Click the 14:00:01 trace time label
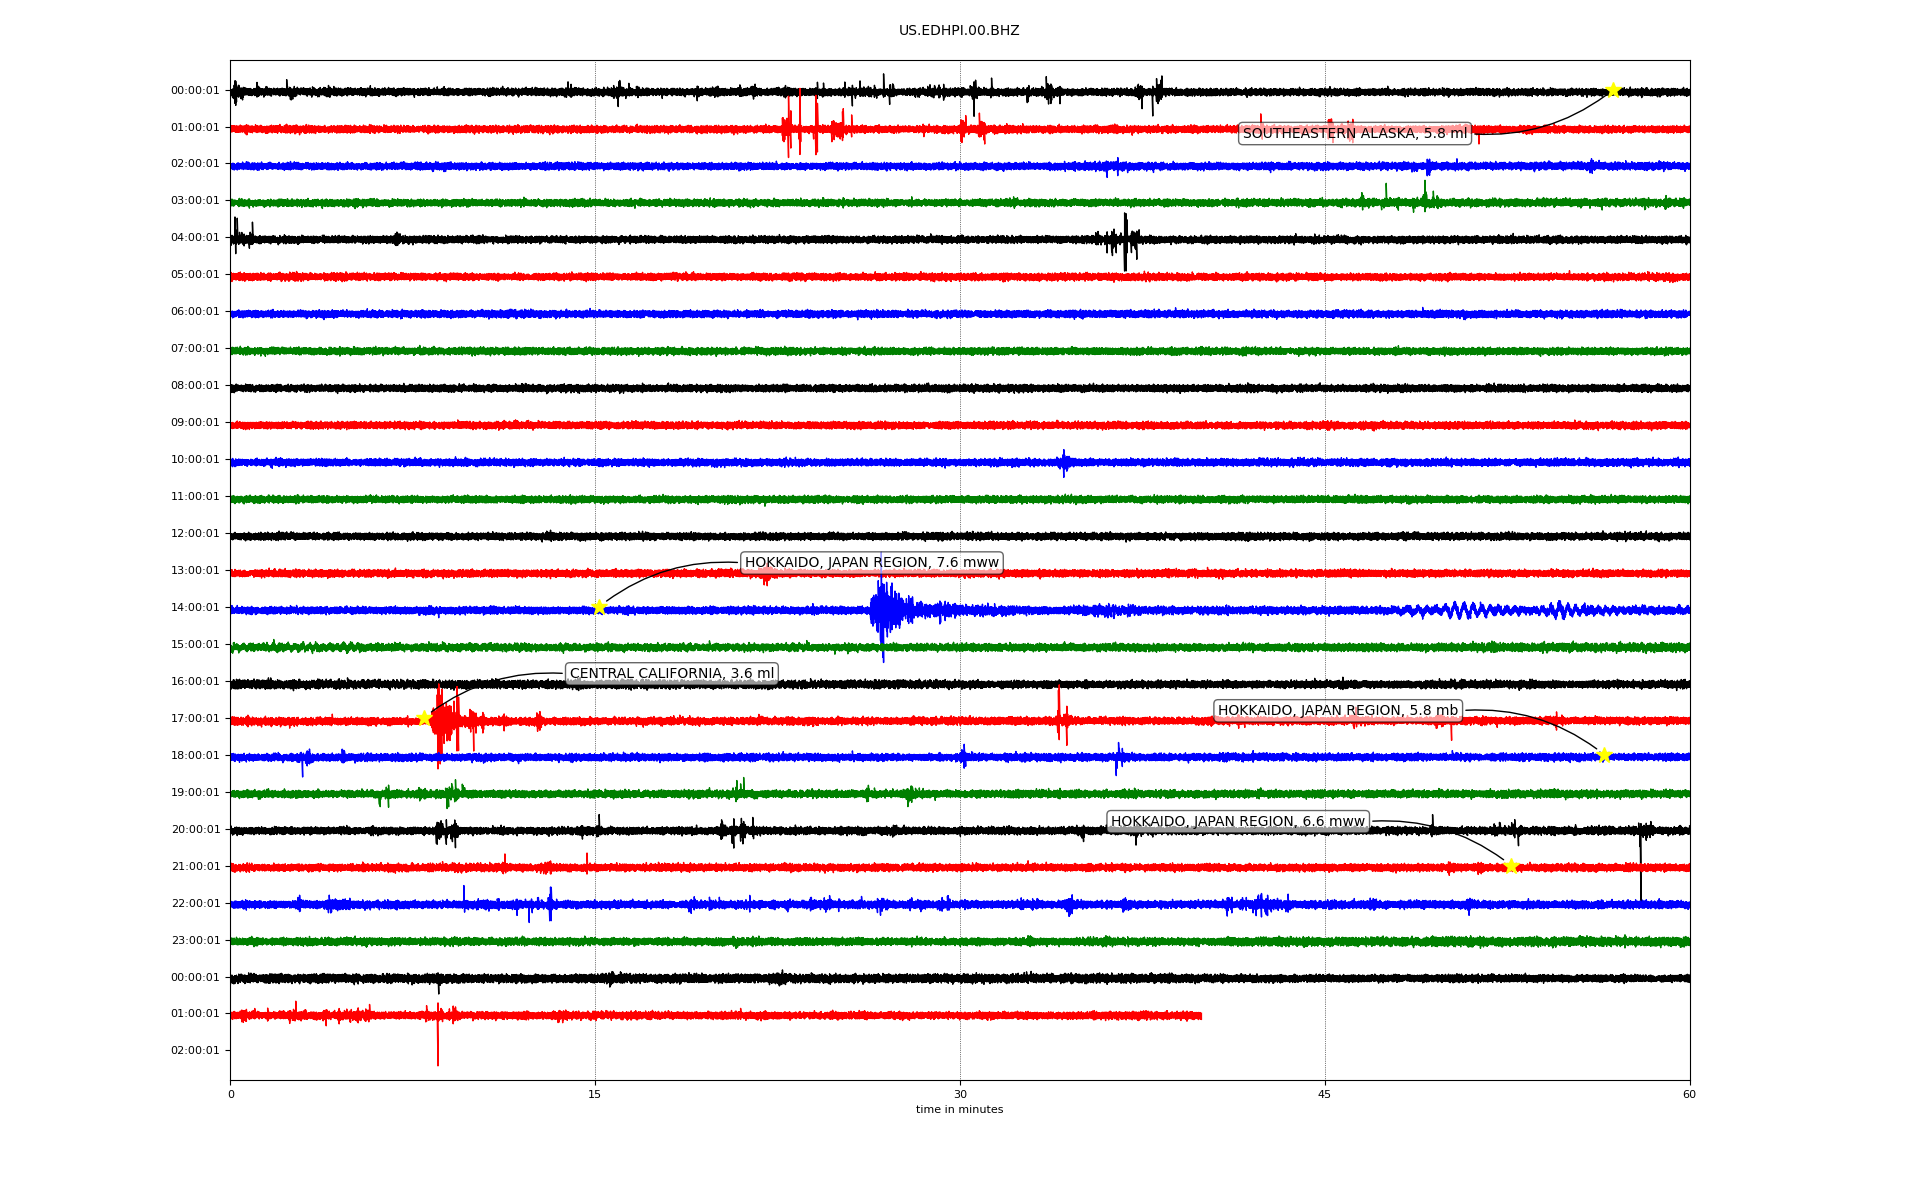This screenshot has width=1920, height=1200. click(195, 607)
